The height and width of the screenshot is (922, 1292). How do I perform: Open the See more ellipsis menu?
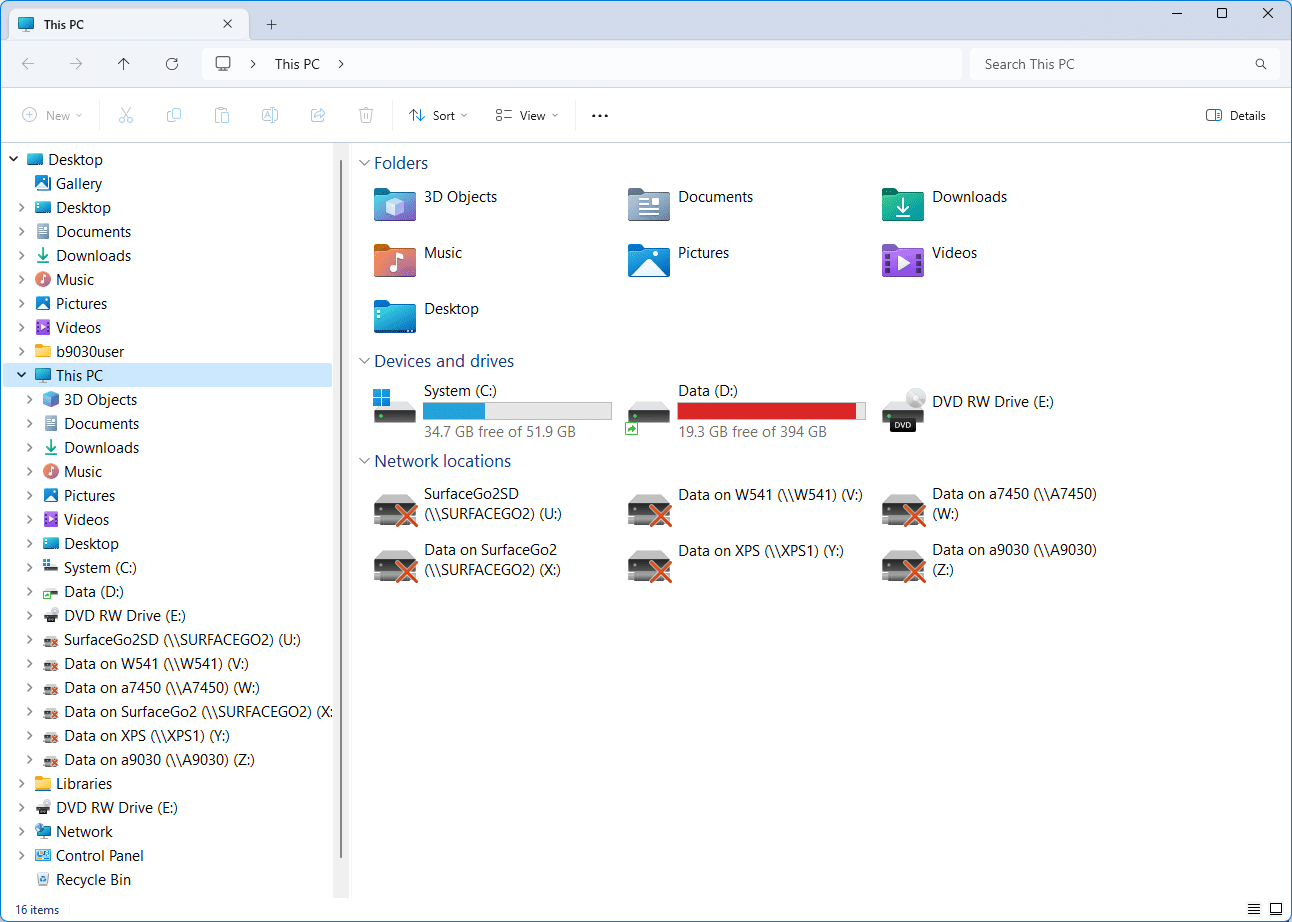pyautogui.click(x=600, y=116)
